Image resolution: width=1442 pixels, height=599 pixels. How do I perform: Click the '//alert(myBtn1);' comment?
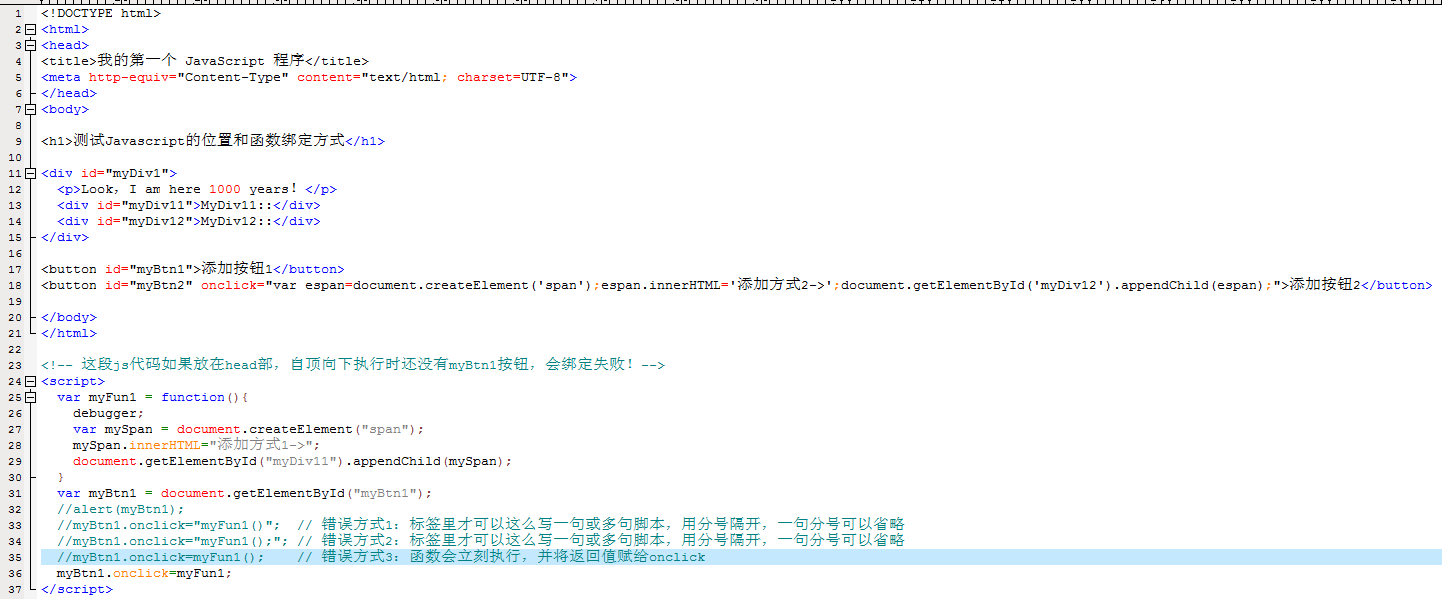(121, 510)
